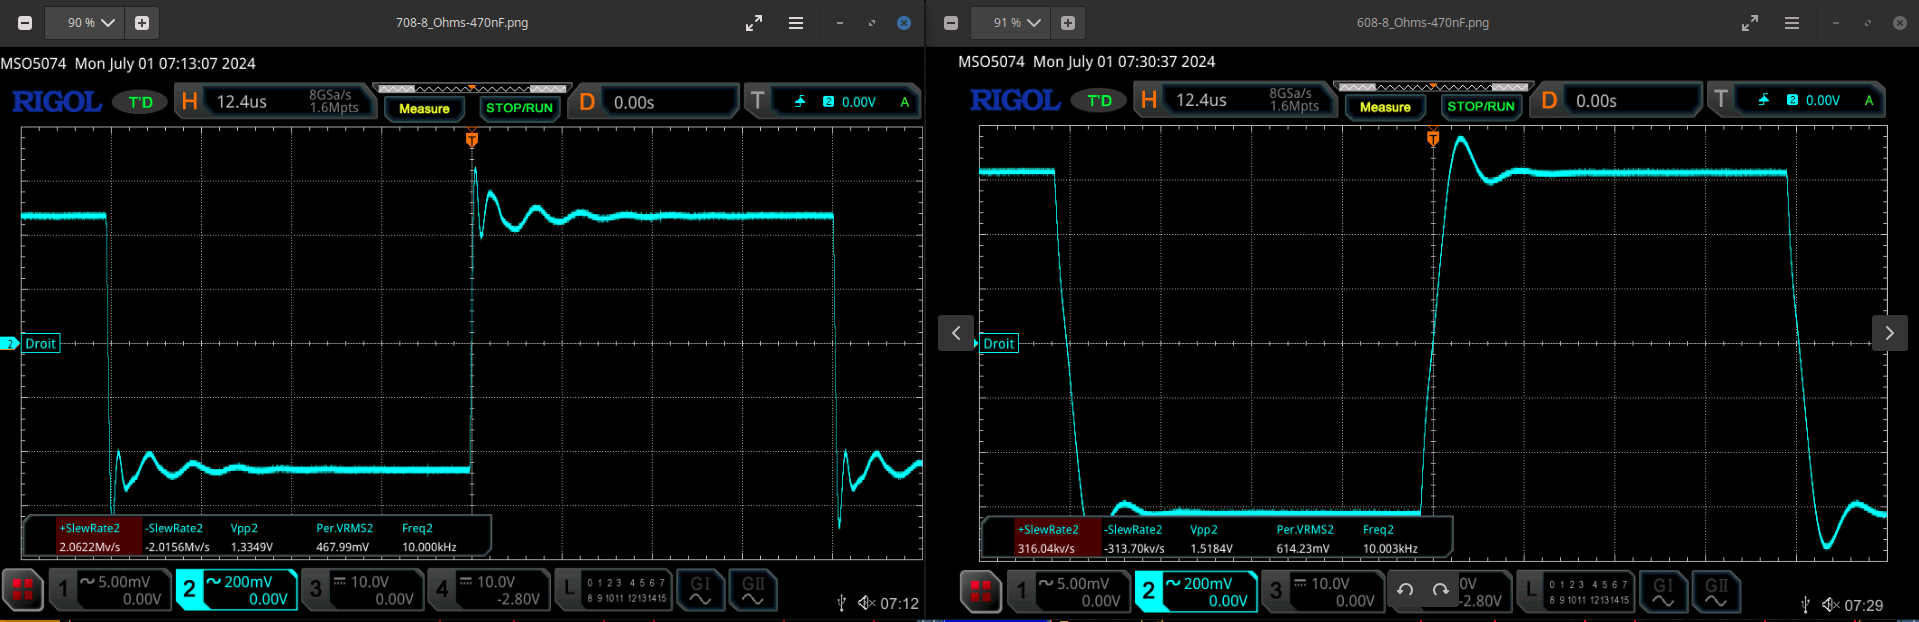This screenshot has height=622, width=1919.
Task: Enter fullscreen in the 708-8_Ohms-470nF.png window
Action: pos(754,23)
